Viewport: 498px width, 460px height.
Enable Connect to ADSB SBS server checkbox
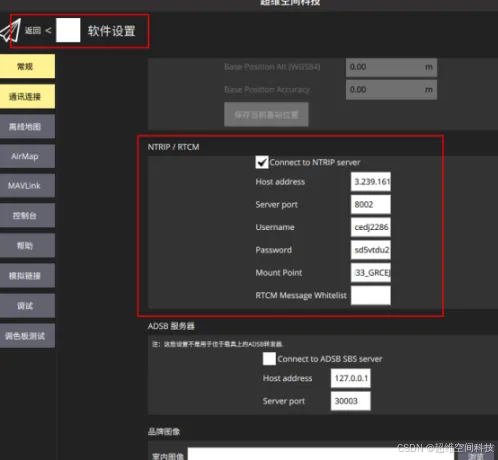(x=269, y=359)
